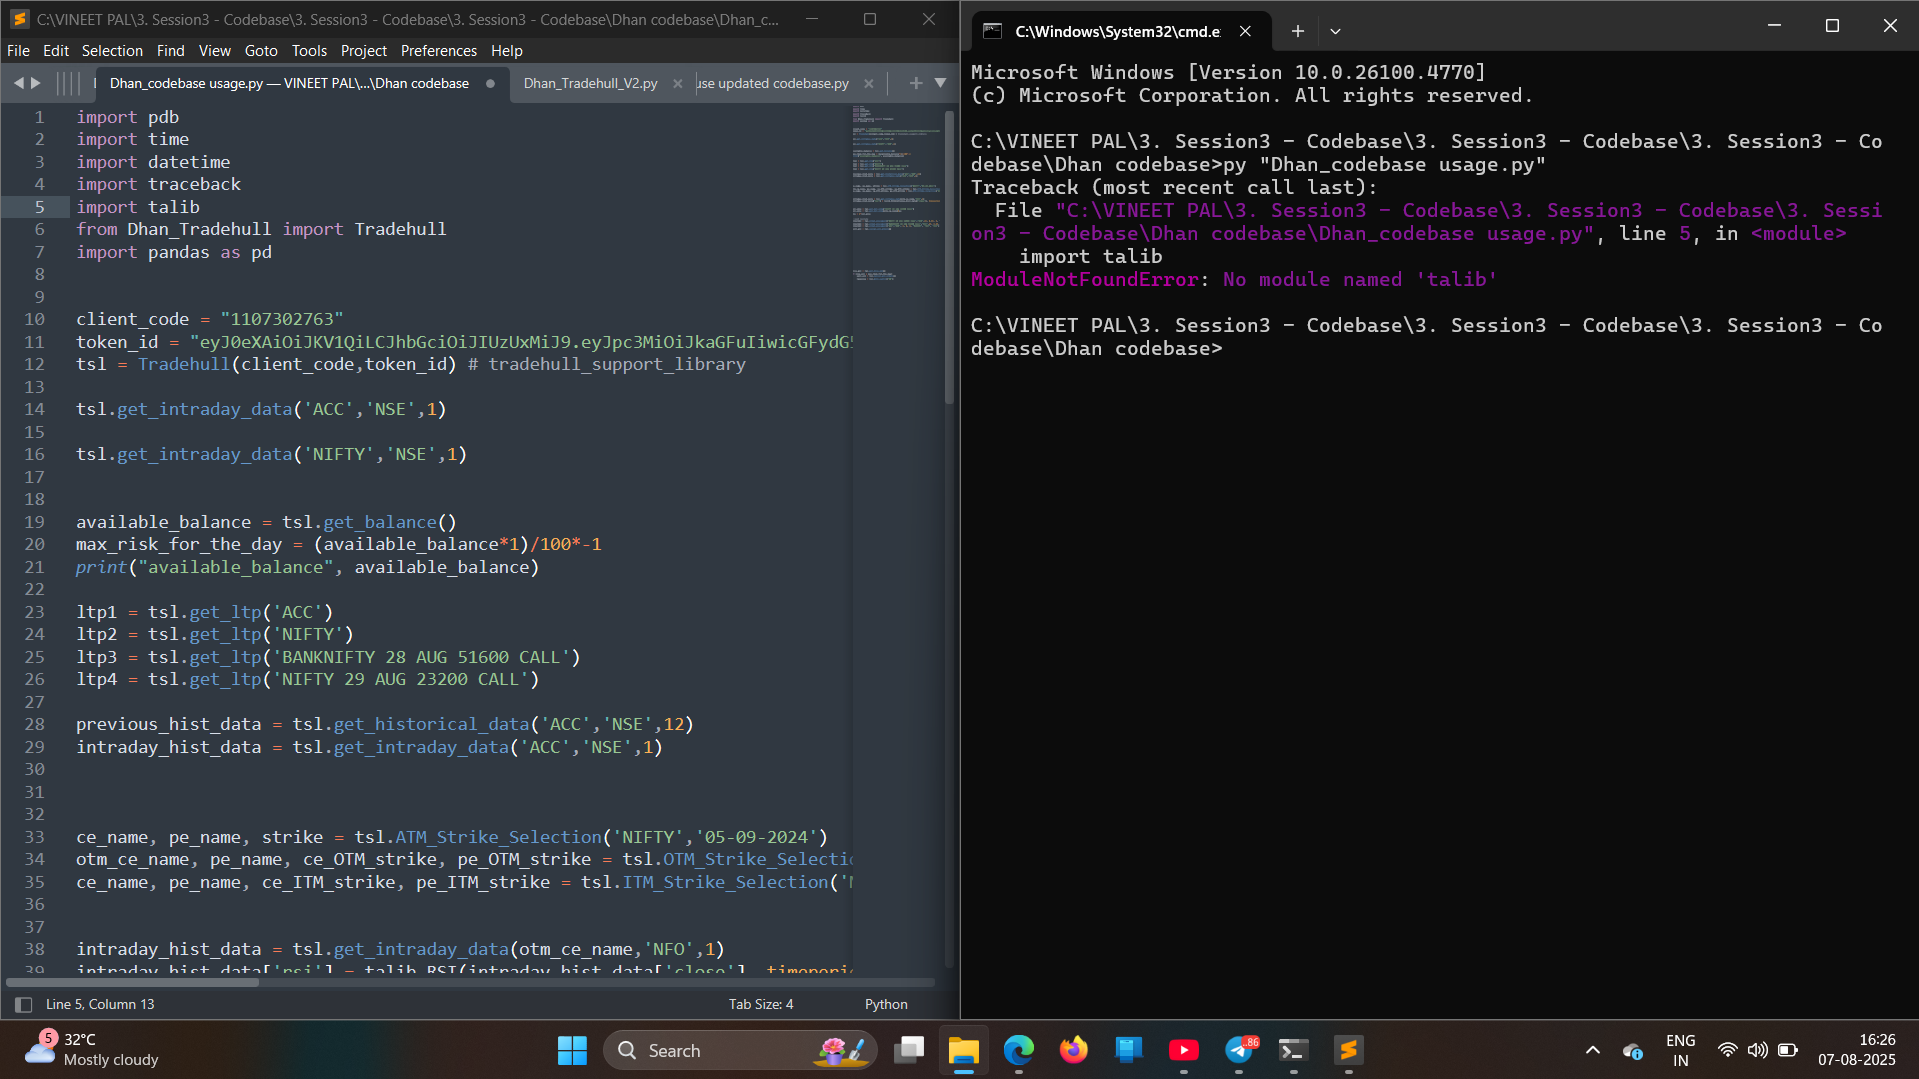Image resolution: width=1919 pixels, height=1079 pixels.
Task: Click the ATM_Strike_Selection line
Action: click(x=452, y=837)
